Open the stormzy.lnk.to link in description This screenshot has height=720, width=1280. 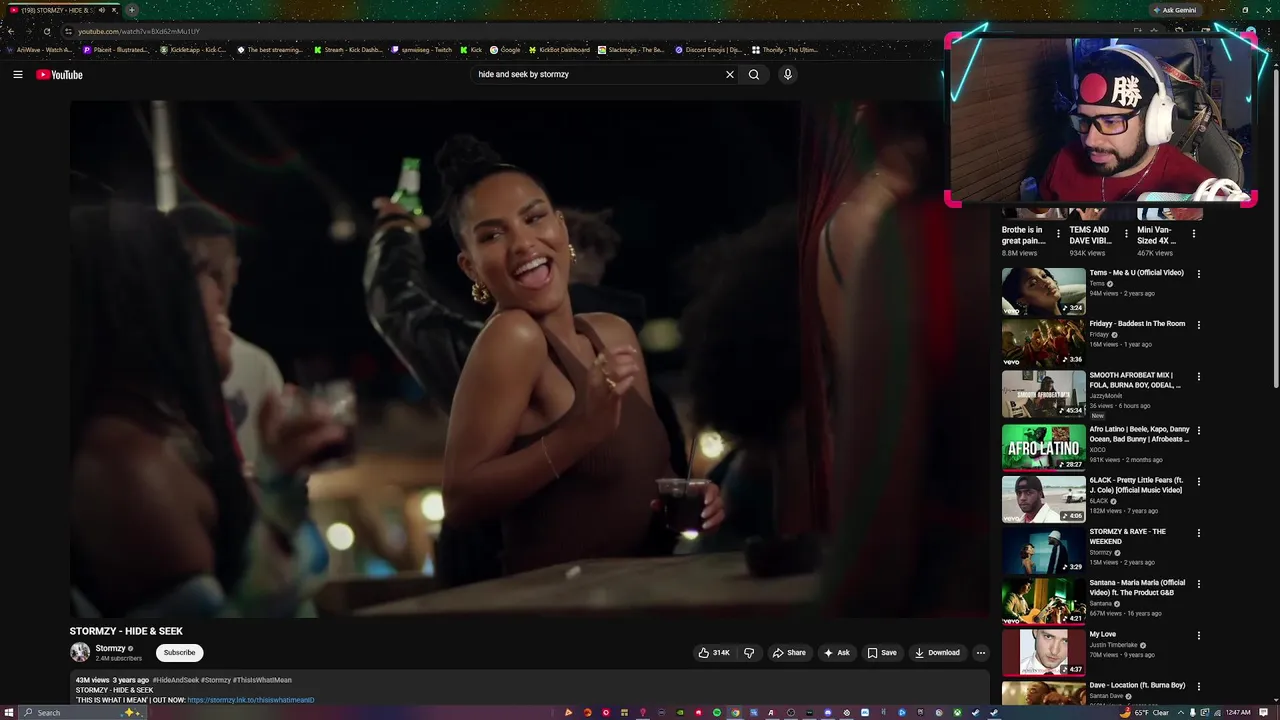[251, 700]
